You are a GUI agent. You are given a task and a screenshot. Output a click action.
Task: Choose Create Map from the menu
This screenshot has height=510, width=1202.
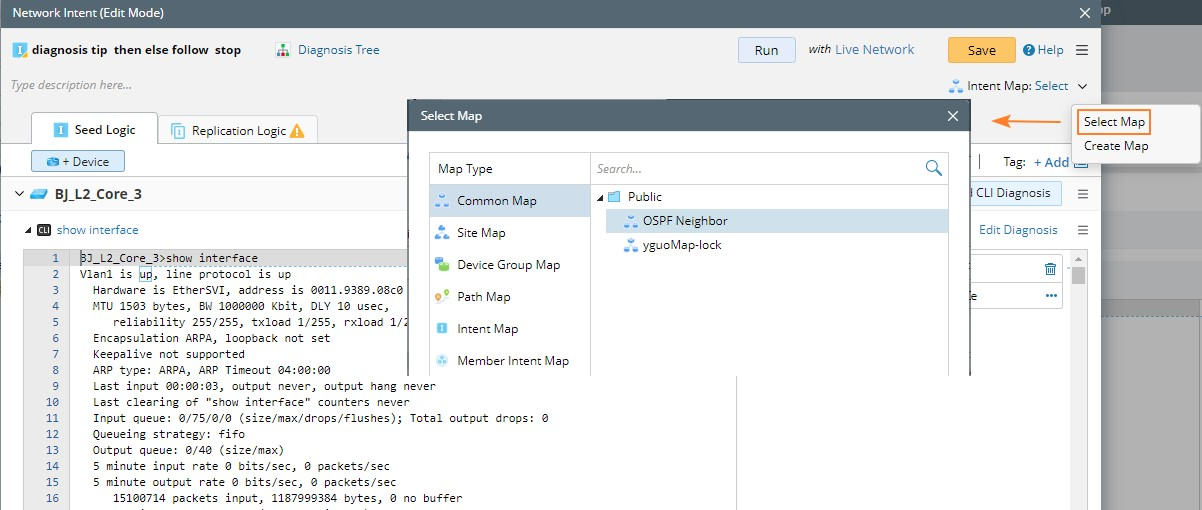point(1116,146)
